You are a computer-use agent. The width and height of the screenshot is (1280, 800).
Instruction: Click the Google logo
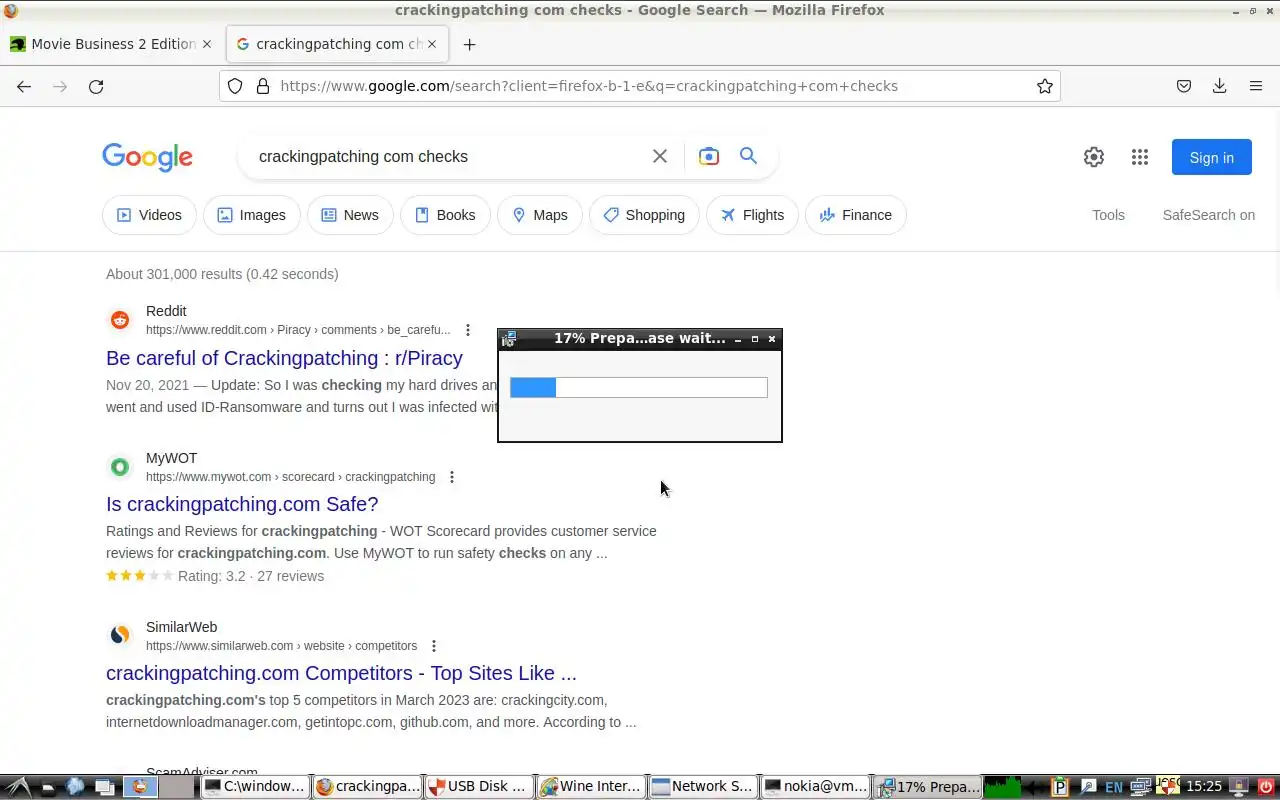[x=147, y=157]
